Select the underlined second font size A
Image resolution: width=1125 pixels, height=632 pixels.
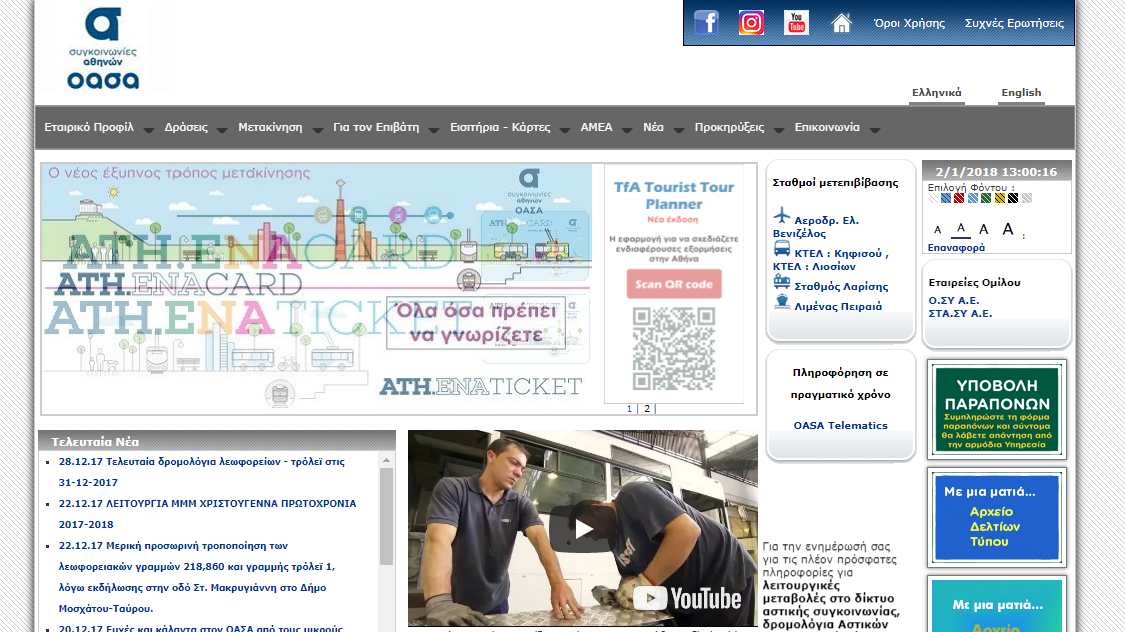tap(961, 229)
